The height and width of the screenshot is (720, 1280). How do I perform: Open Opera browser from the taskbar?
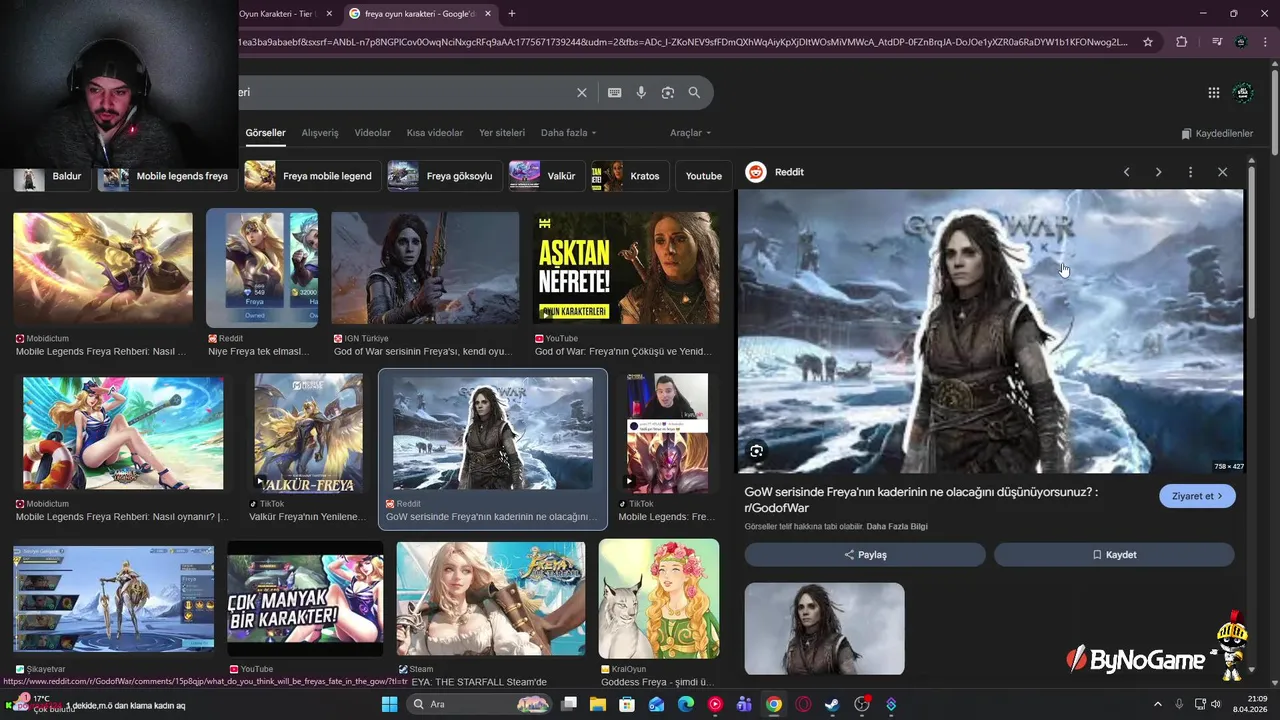(x=803, y=704)
